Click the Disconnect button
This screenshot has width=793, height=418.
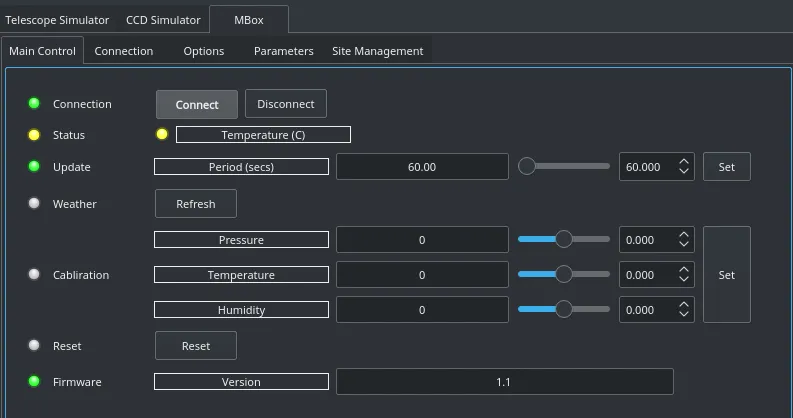tap(286, 104)
